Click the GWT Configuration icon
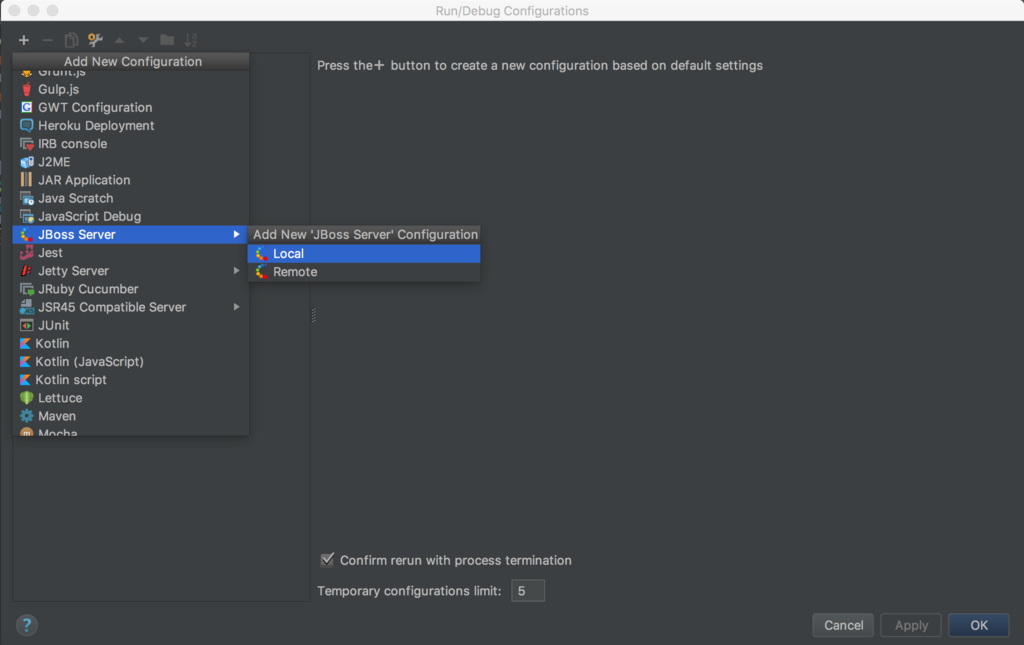 [26, 107]
